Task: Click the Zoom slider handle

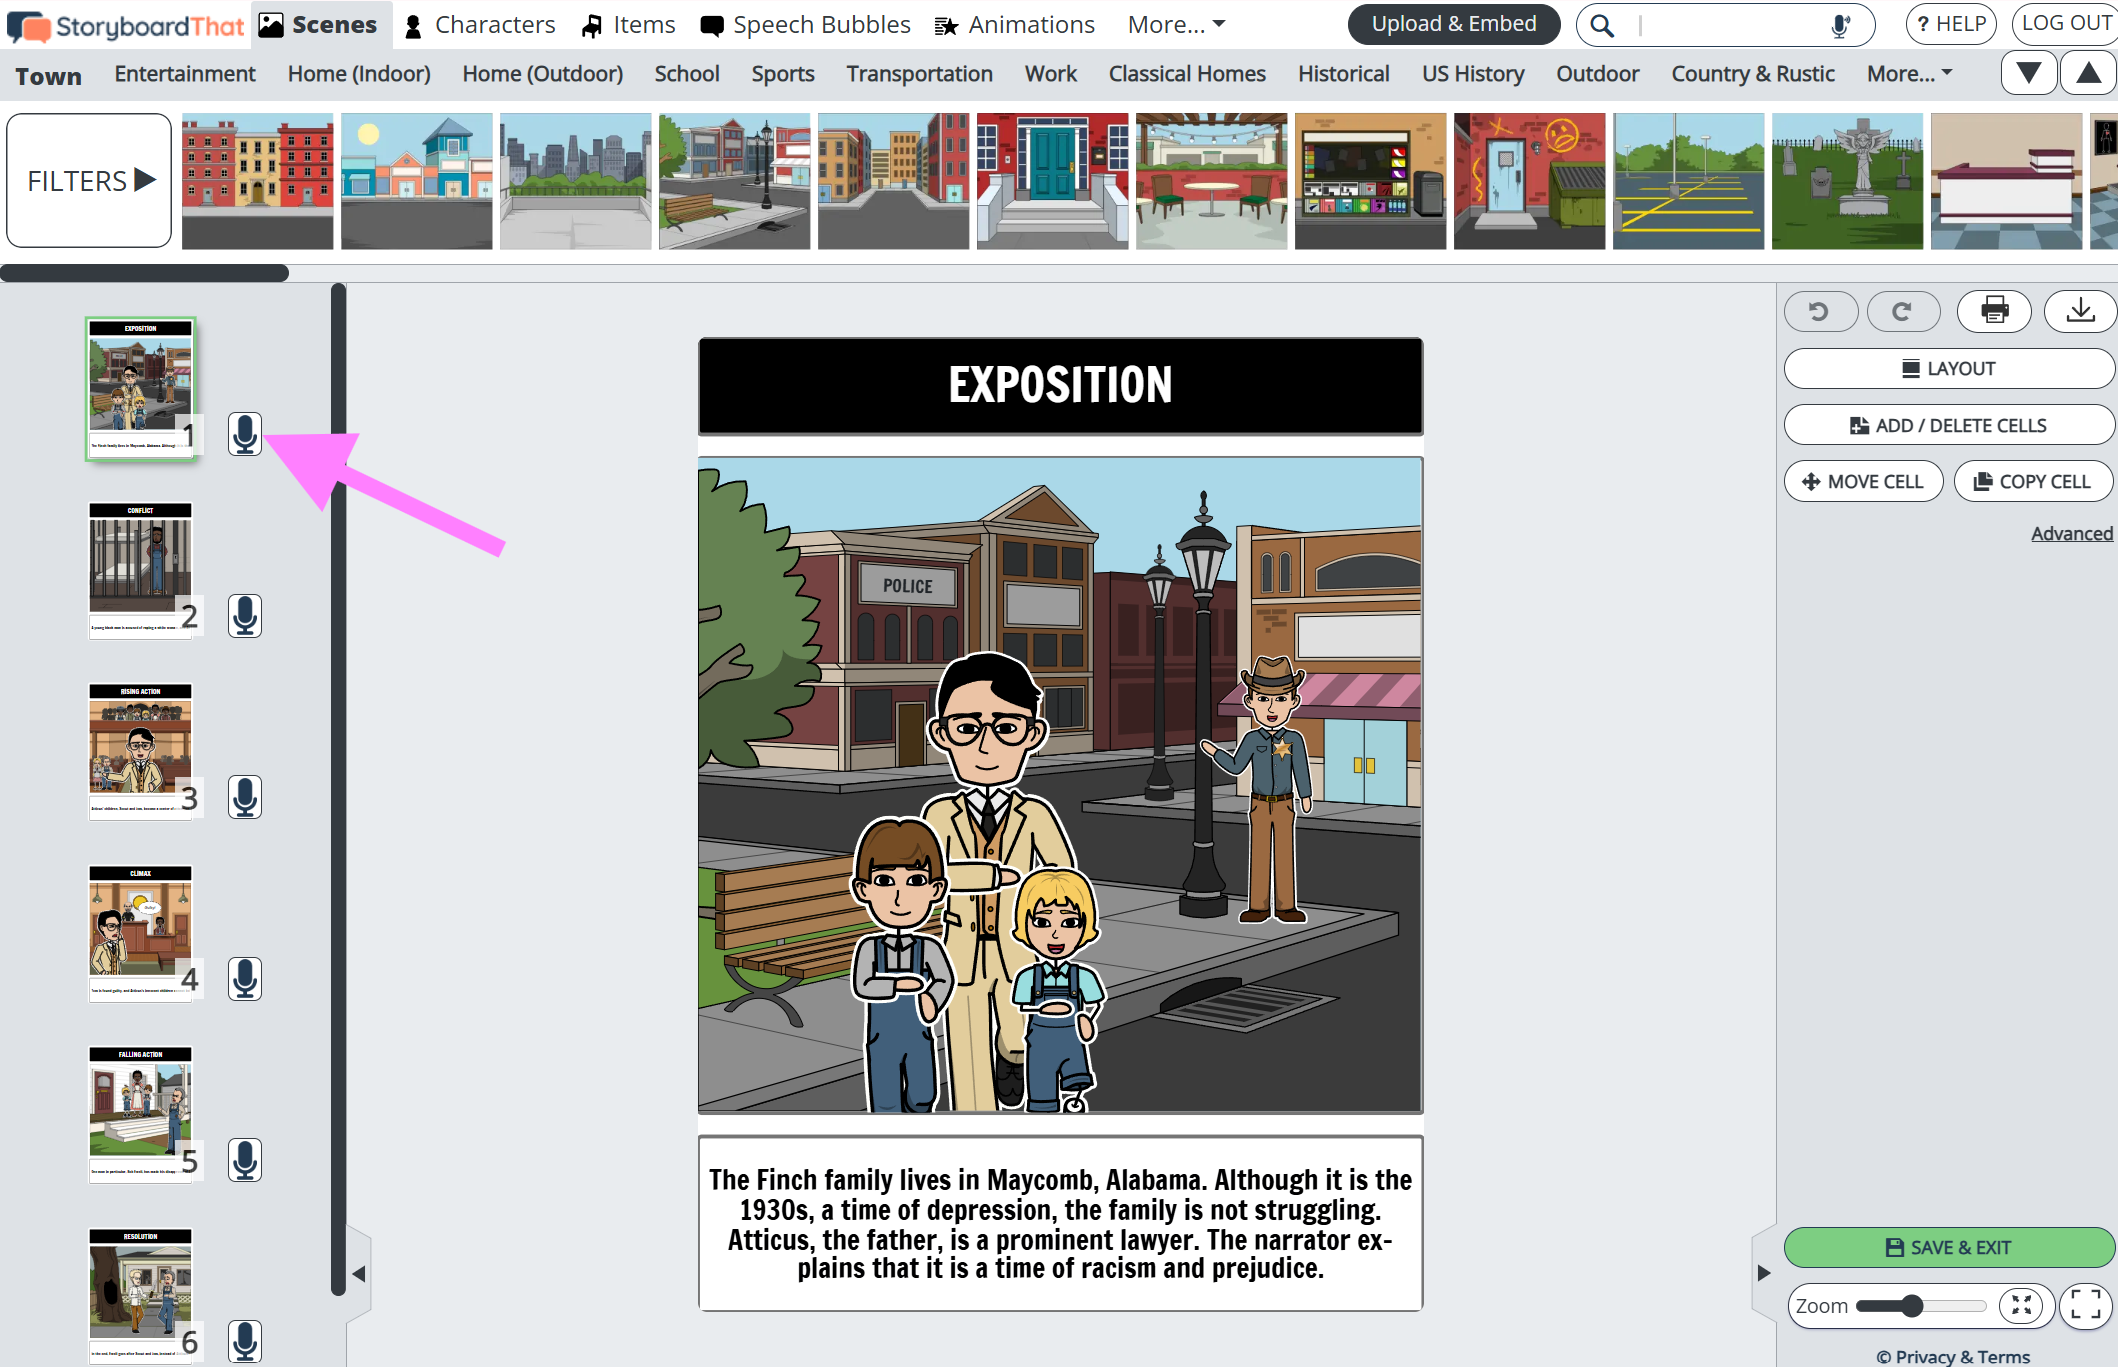Action: click(x=1912, y=1306)
